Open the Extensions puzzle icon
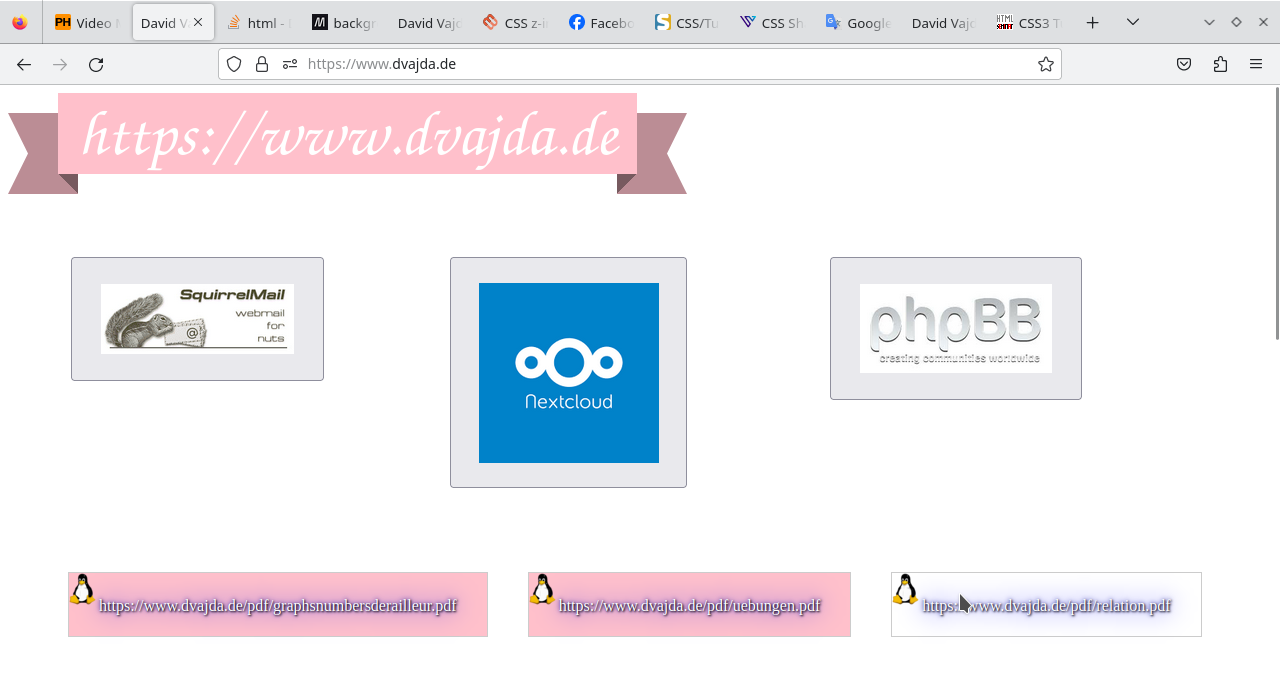This screenshot has height=676, width=1280. 1220,64
